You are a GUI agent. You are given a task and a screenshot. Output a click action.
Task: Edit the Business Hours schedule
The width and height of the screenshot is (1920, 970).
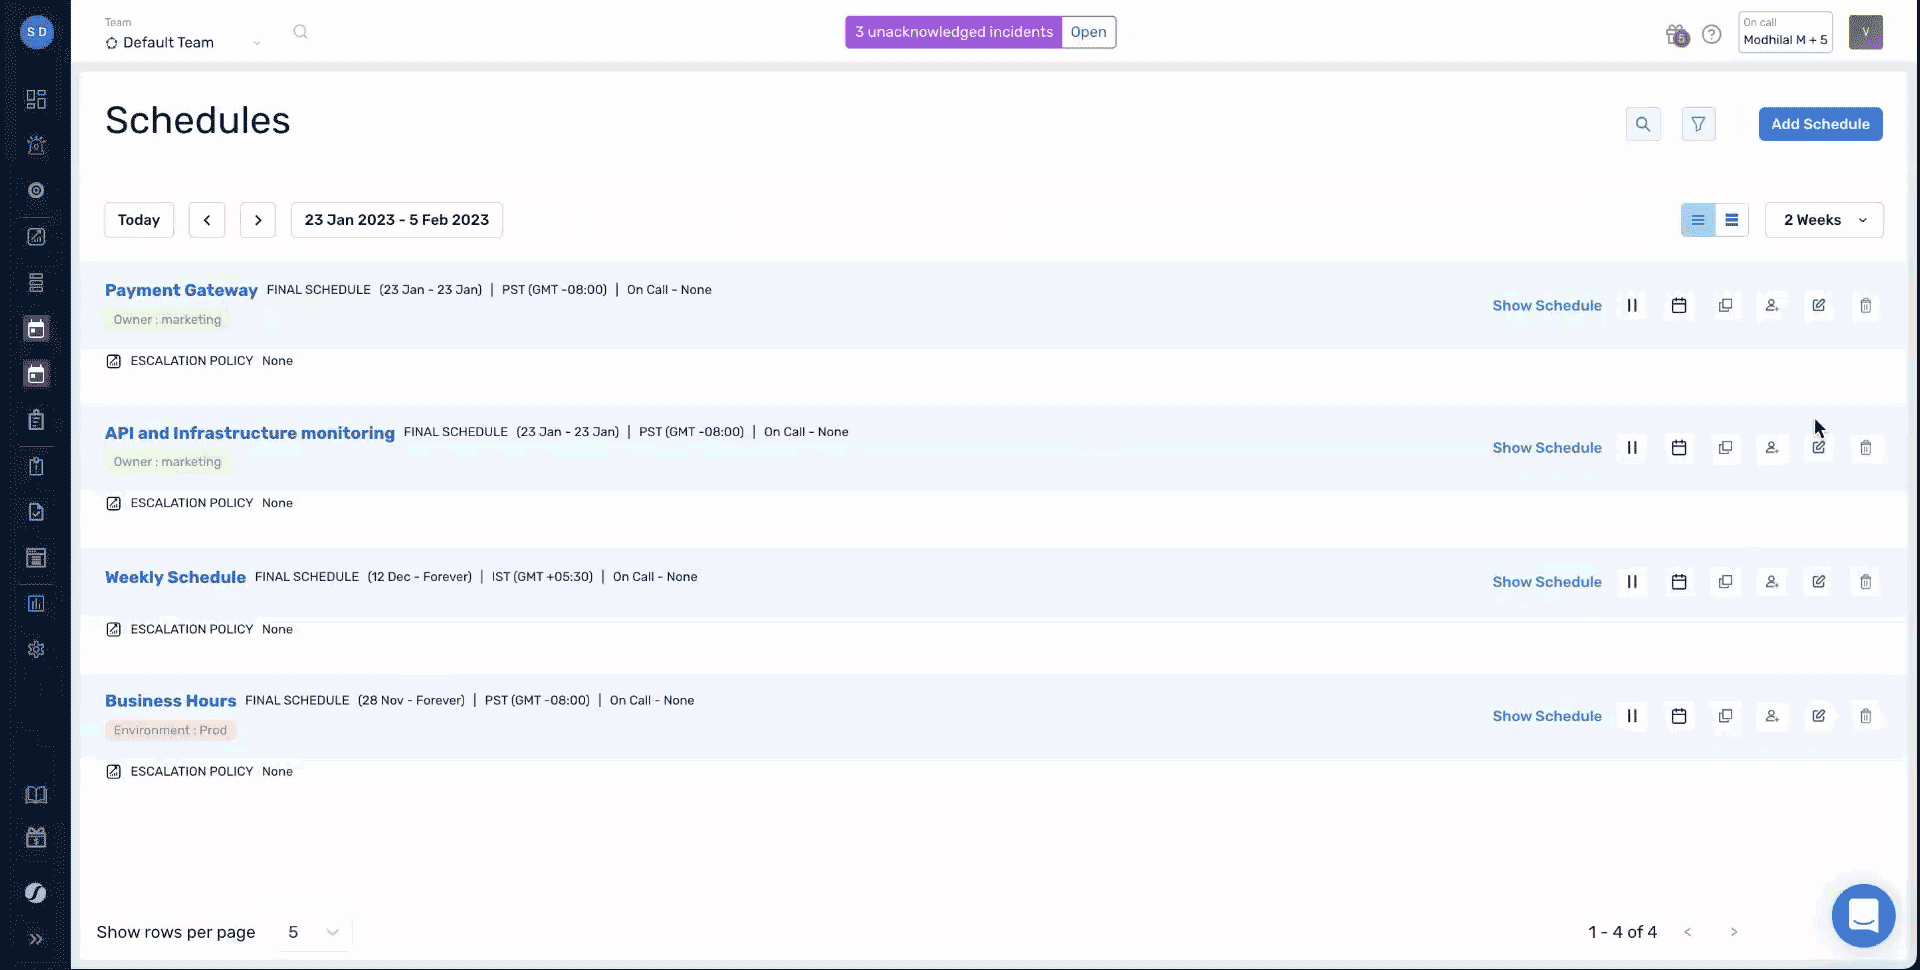1818,716
